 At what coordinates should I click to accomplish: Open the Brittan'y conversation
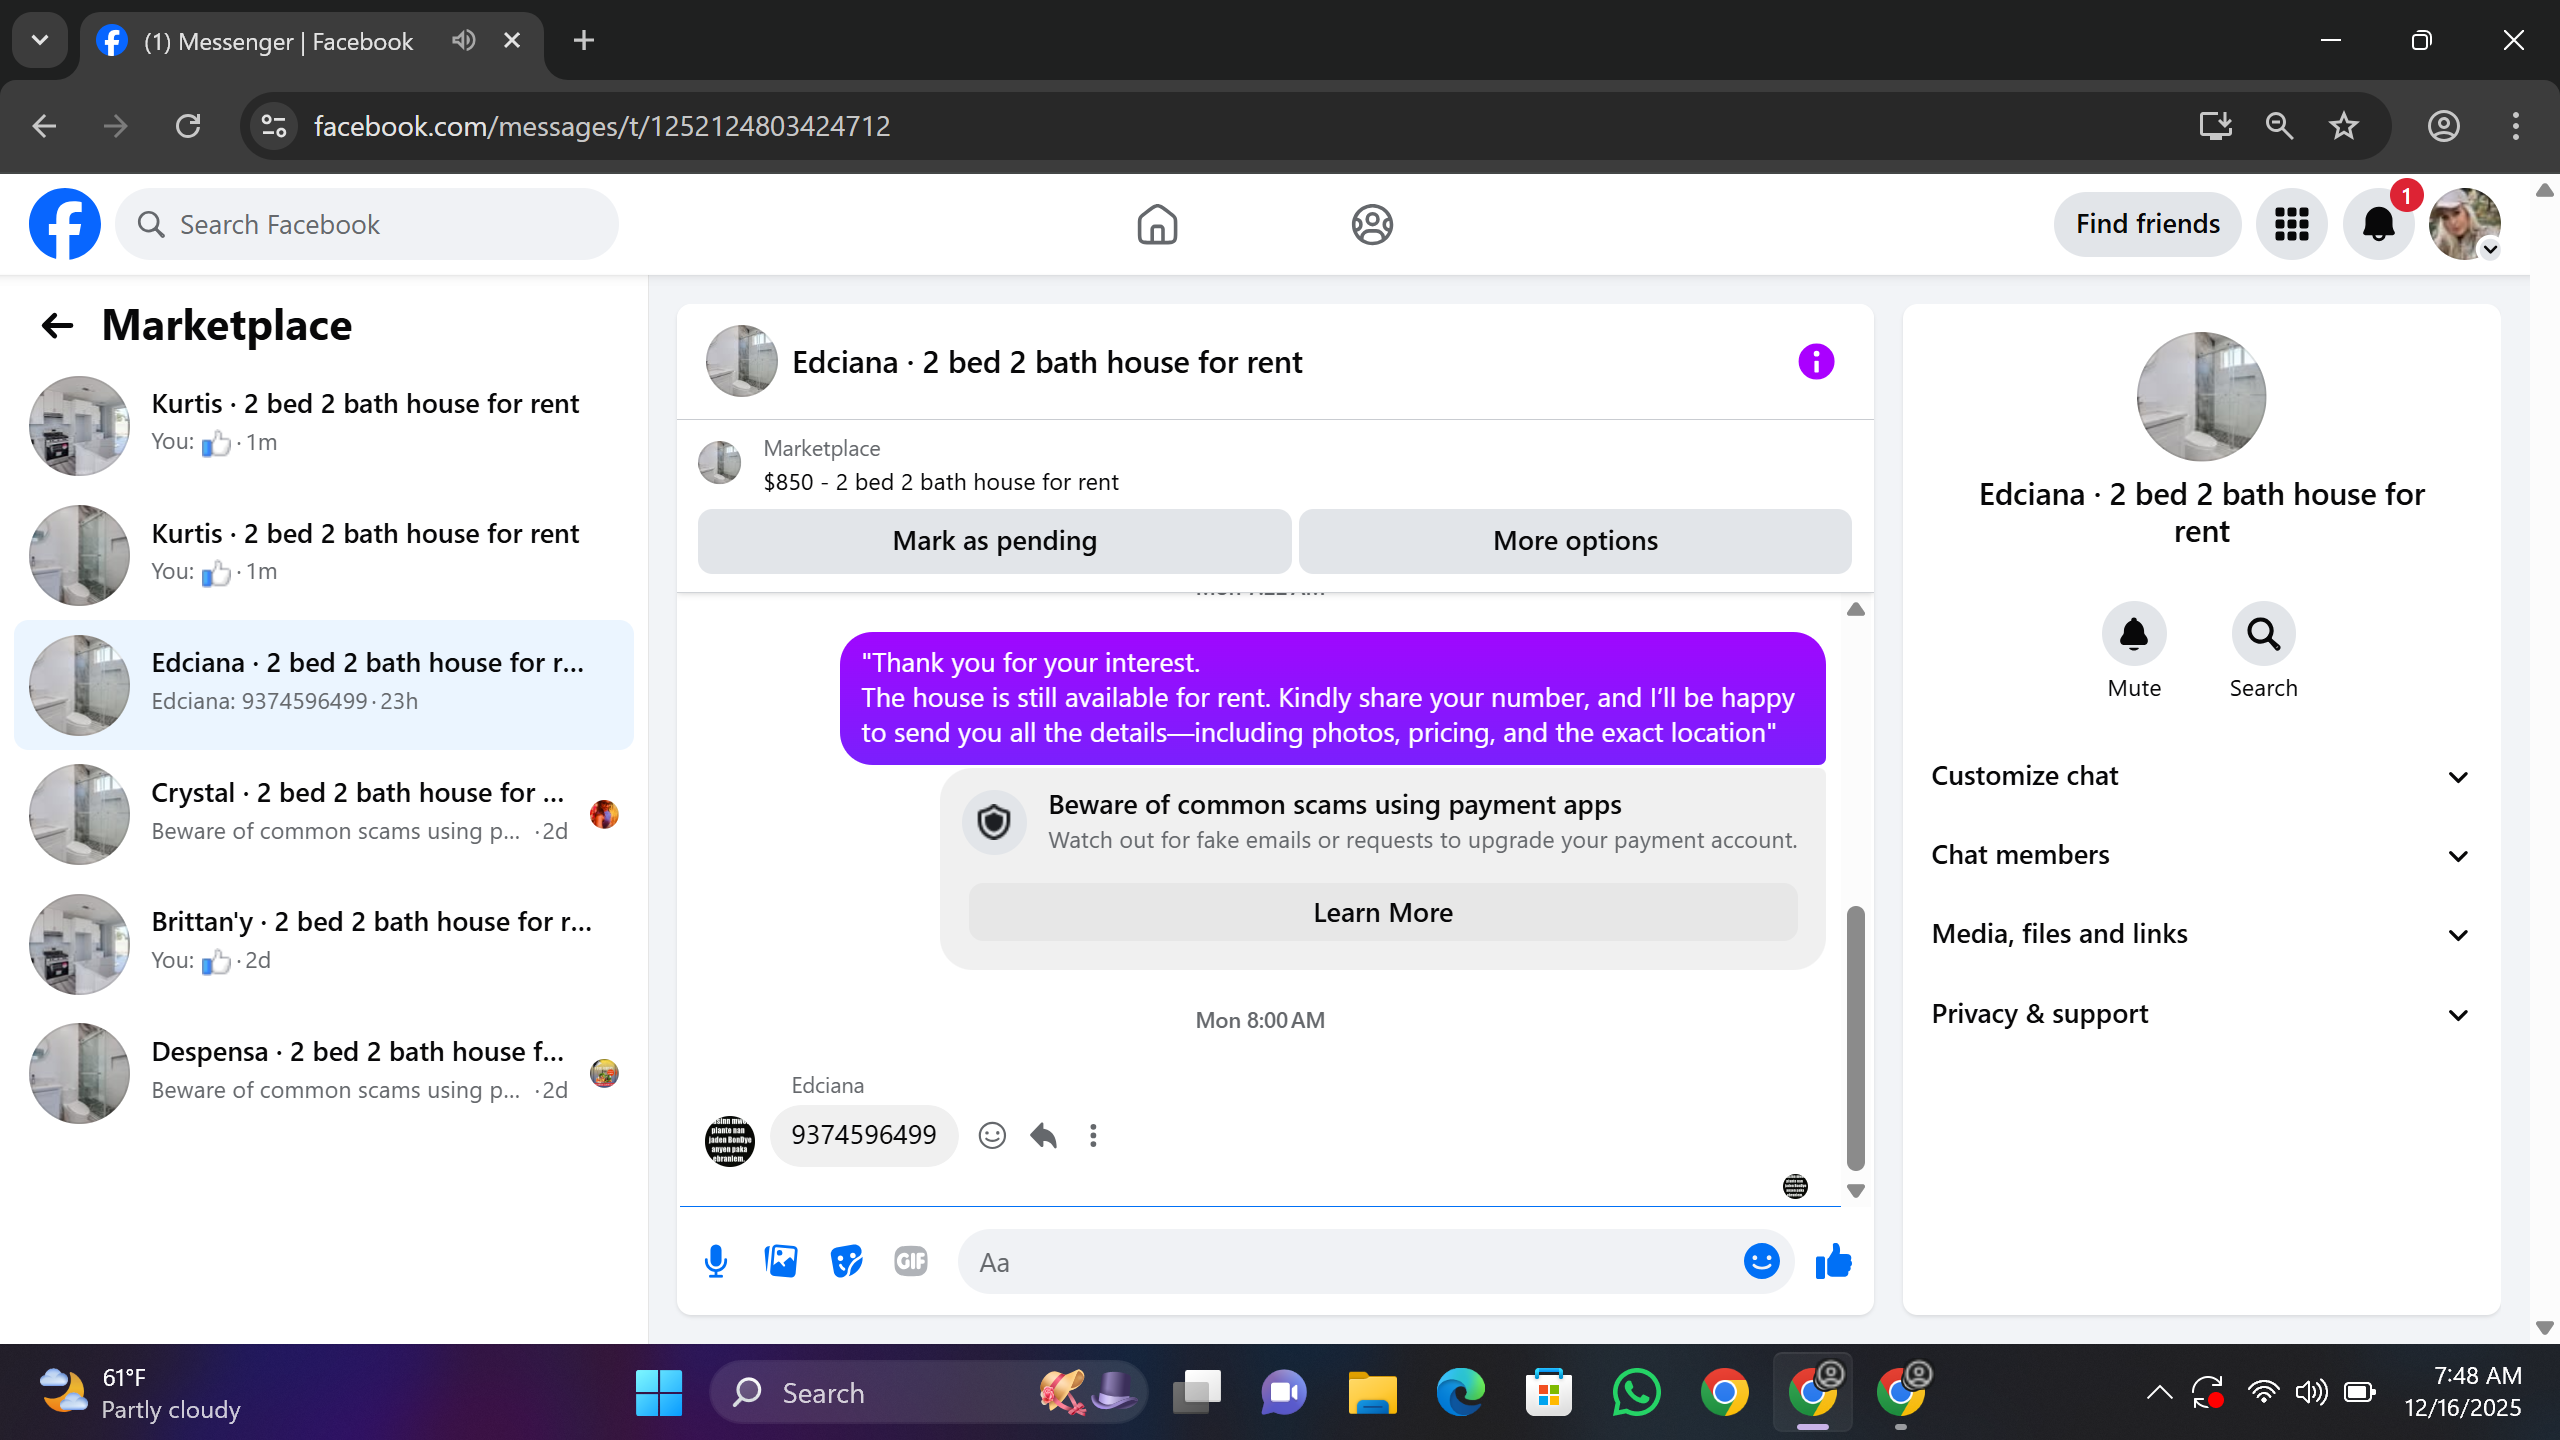(324, 944)
